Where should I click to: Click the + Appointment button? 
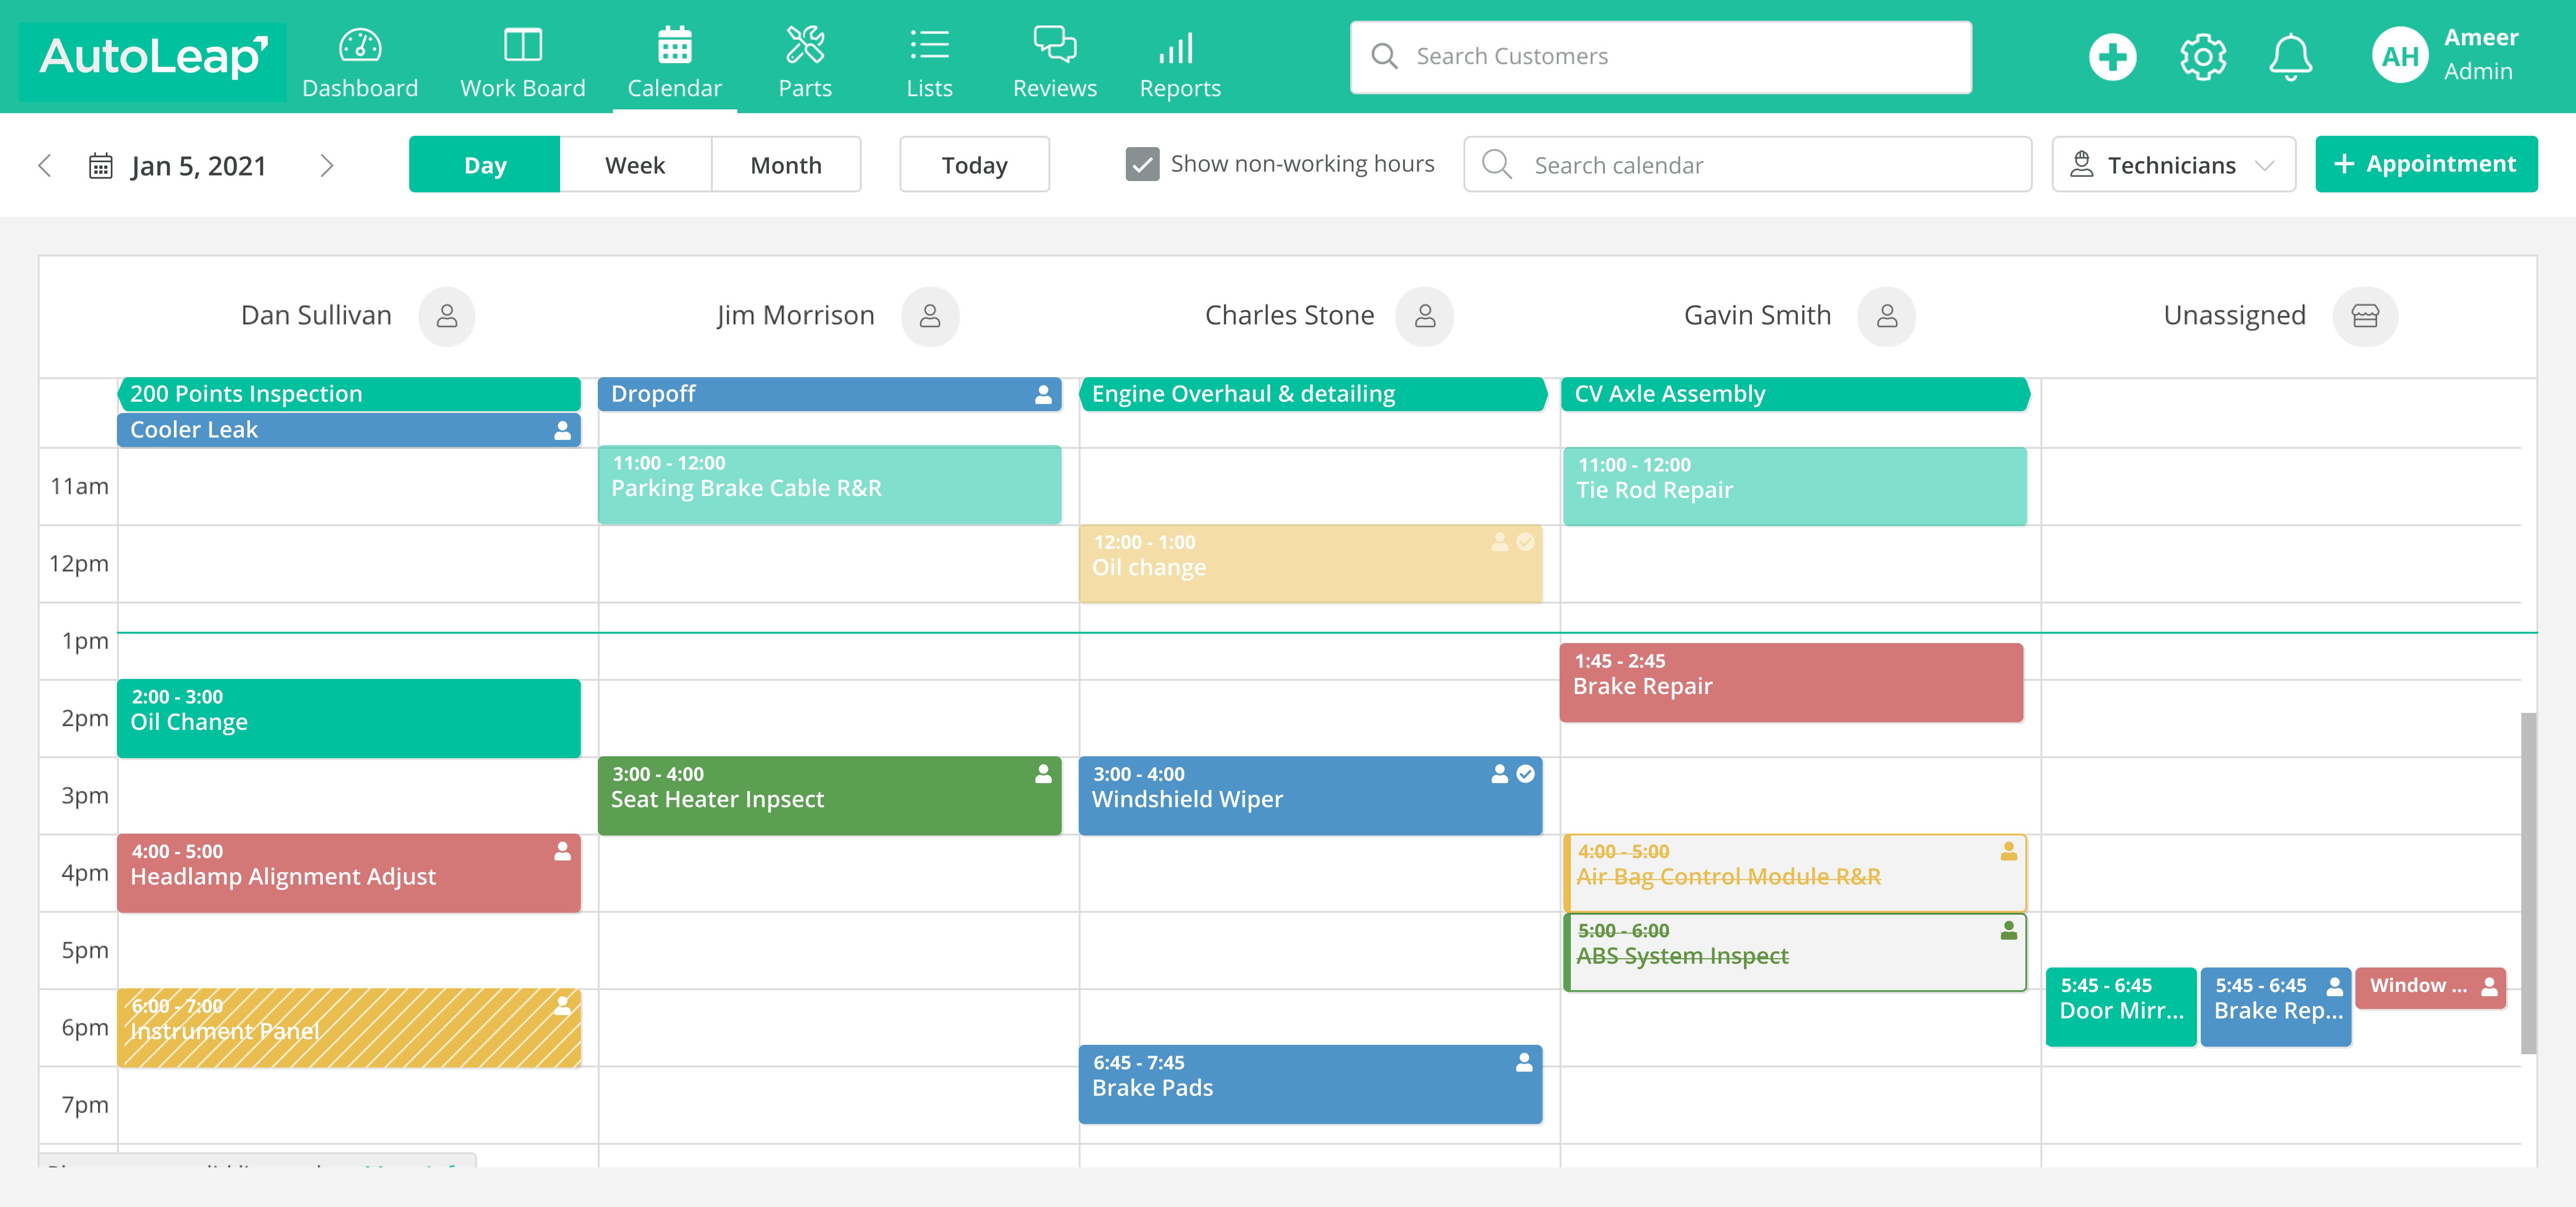pos(2425,164)
